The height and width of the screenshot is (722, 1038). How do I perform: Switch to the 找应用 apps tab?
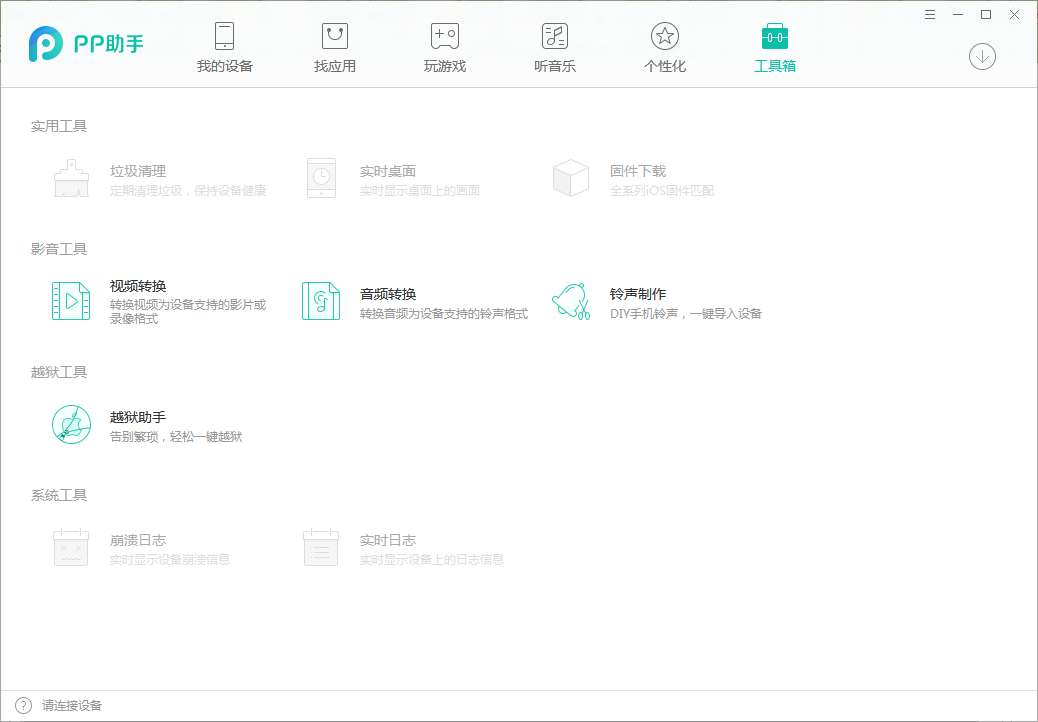pos(334,47)
